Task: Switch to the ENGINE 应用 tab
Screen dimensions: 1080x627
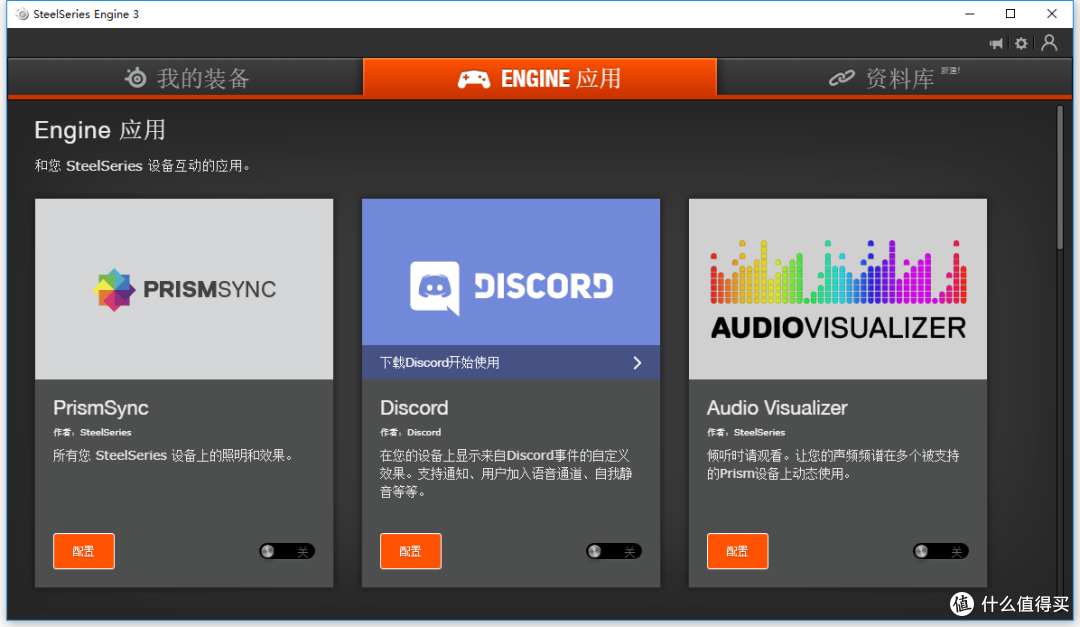Action: pyautogui.click(x=540, y=77)
